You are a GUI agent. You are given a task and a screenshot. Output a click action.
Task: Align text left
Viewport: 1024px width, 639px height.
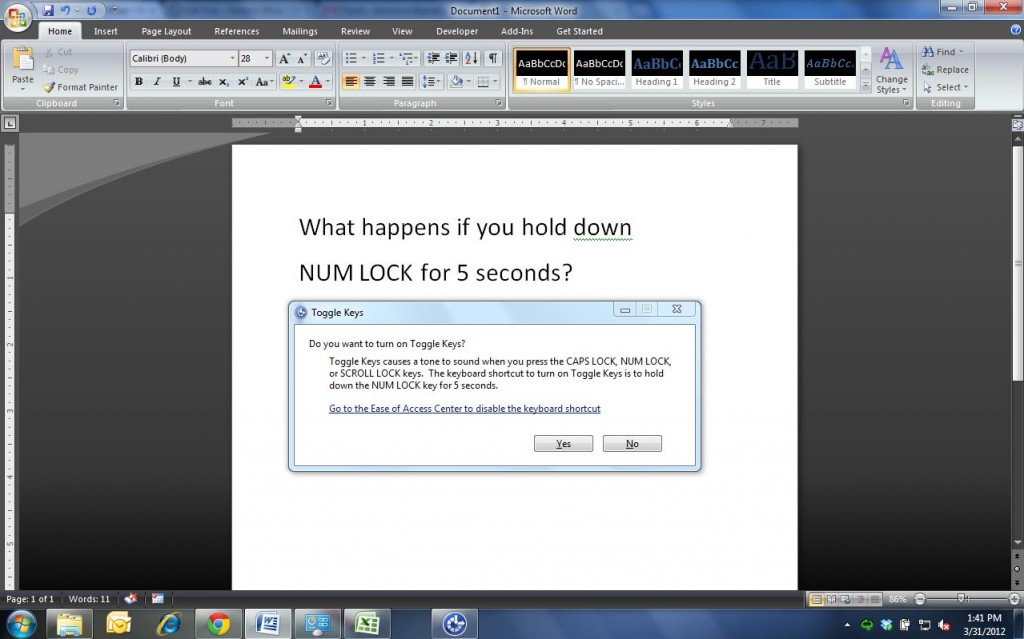click(x=351, y=82)
